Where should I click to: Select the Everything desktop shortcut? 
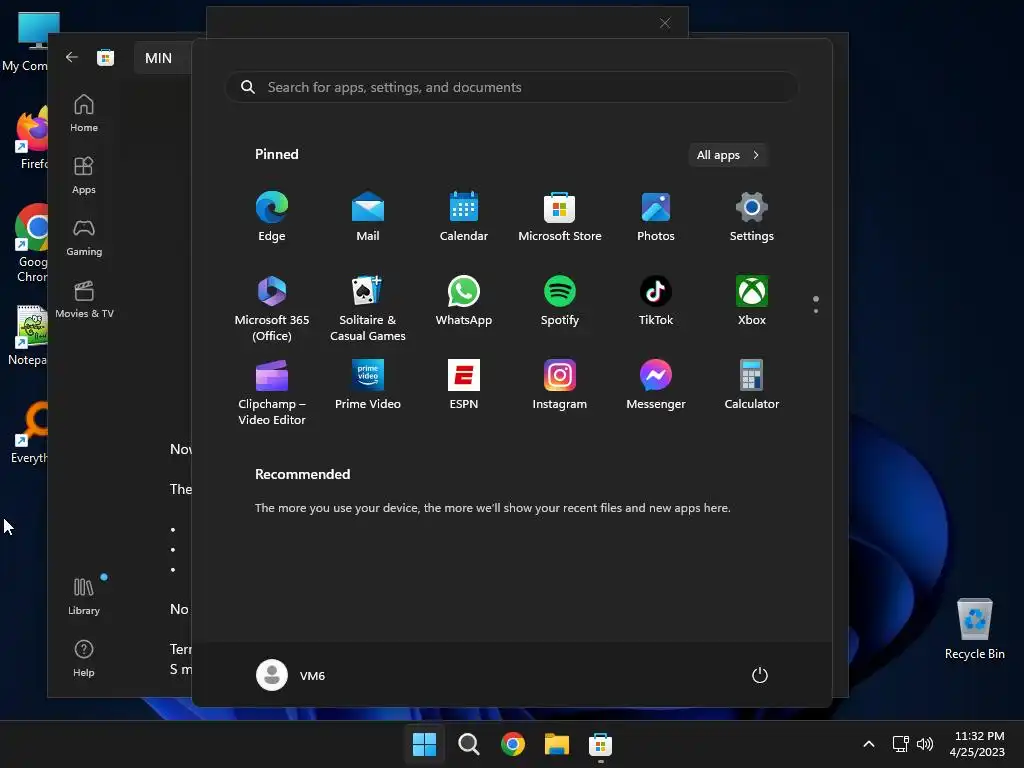(x=29, y=432)
